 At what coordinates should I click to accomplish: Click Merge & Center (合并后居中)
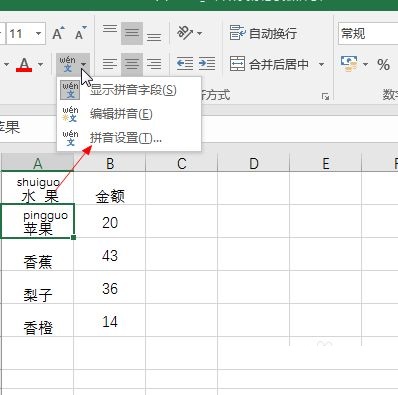[269, 64]
